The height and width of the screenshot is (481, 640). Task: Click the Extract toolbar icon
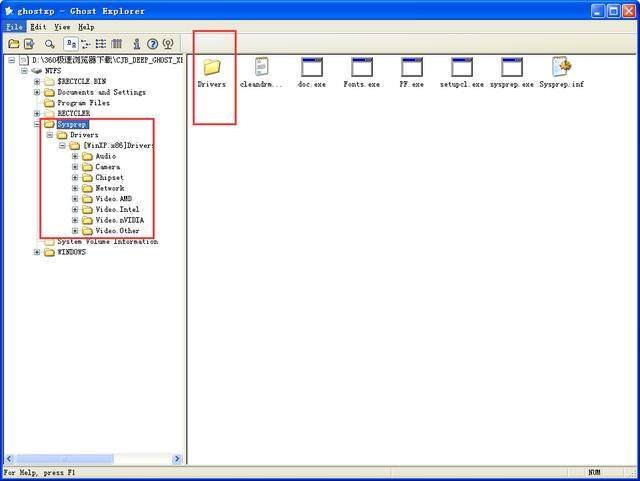tap(29, 44)
